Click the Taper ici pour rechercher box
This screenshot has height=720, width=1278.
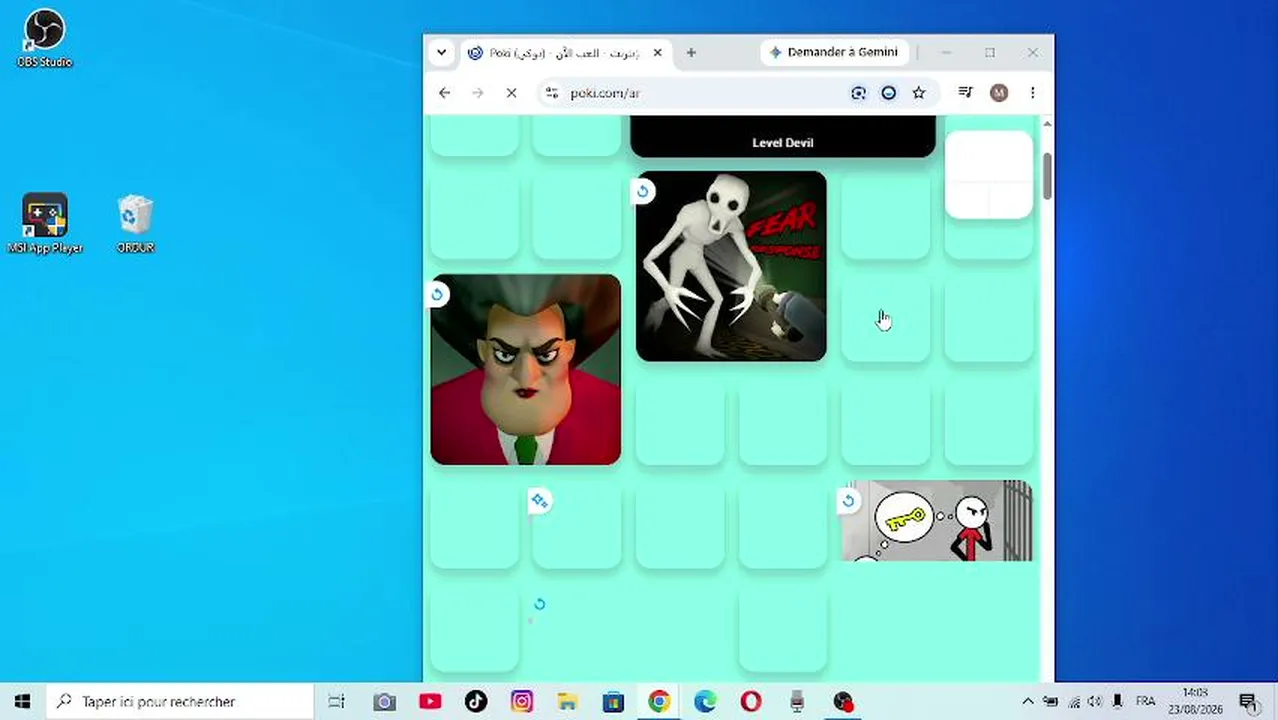click(x=180, y=701)
